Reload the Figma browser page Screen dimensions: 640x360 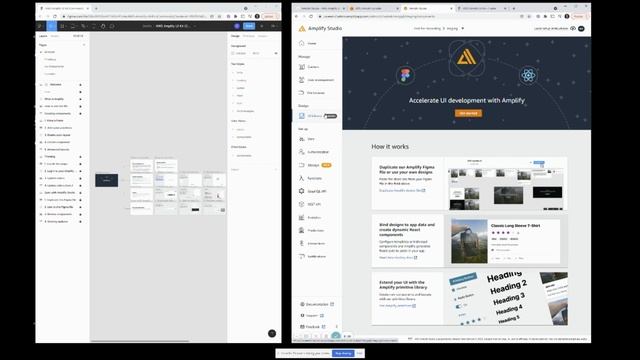coord(55,16)
